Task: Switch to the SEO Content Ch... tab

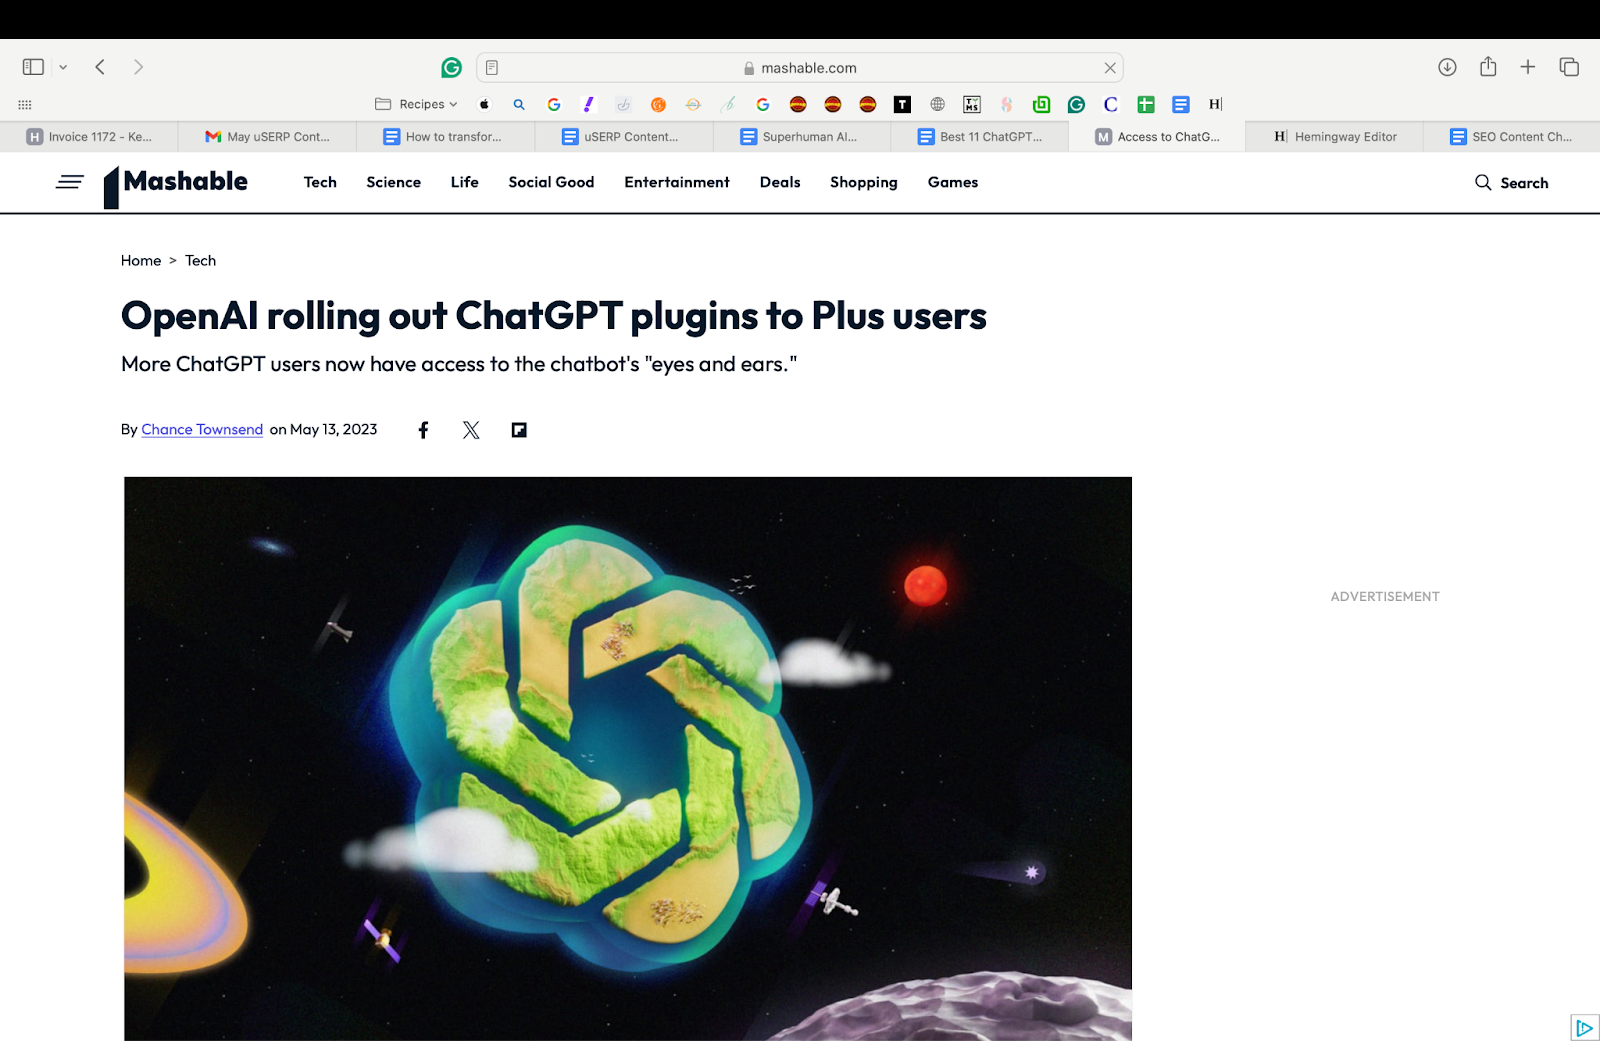Action: pos(1511,137)
